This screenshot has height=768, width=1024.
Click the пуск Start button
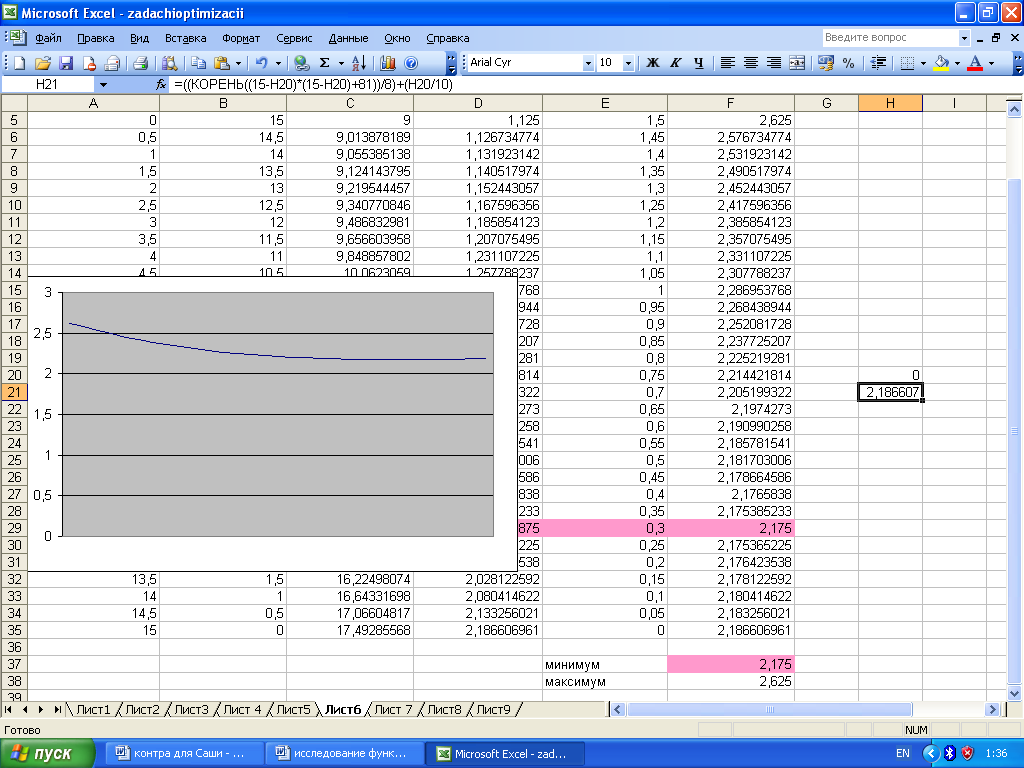coord(48,753)
